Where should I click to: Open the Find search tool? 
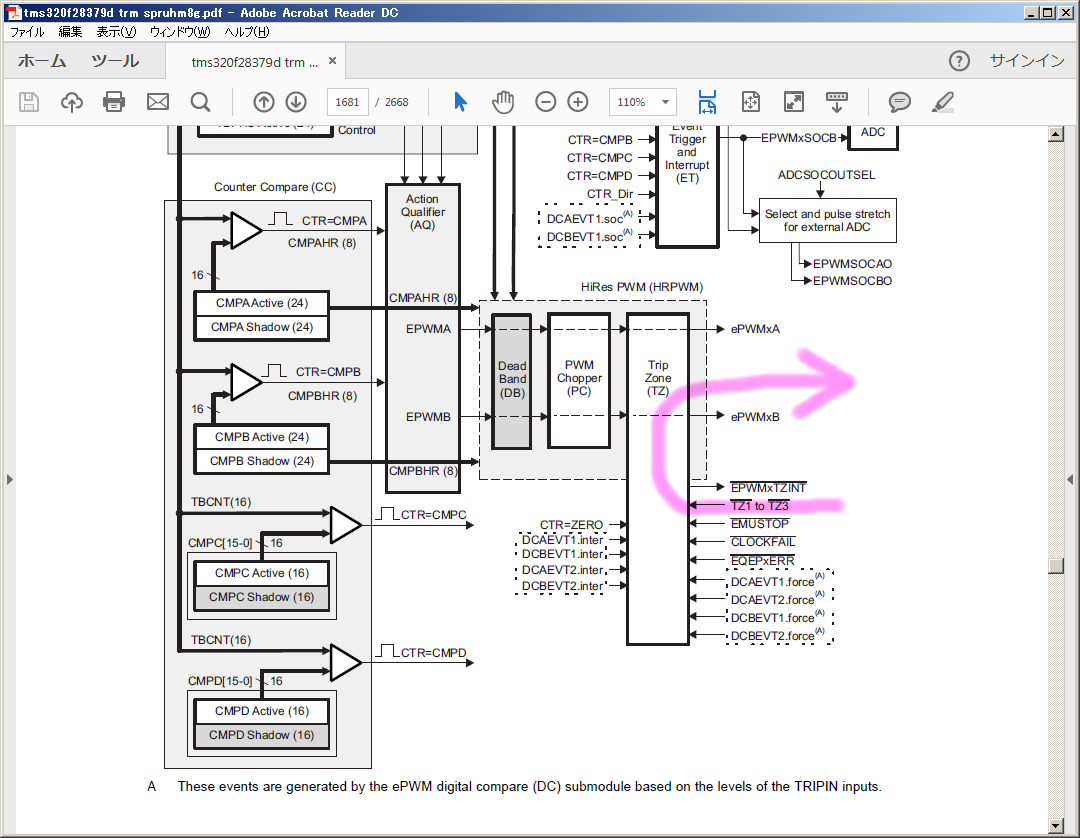[x=199, y=101]
